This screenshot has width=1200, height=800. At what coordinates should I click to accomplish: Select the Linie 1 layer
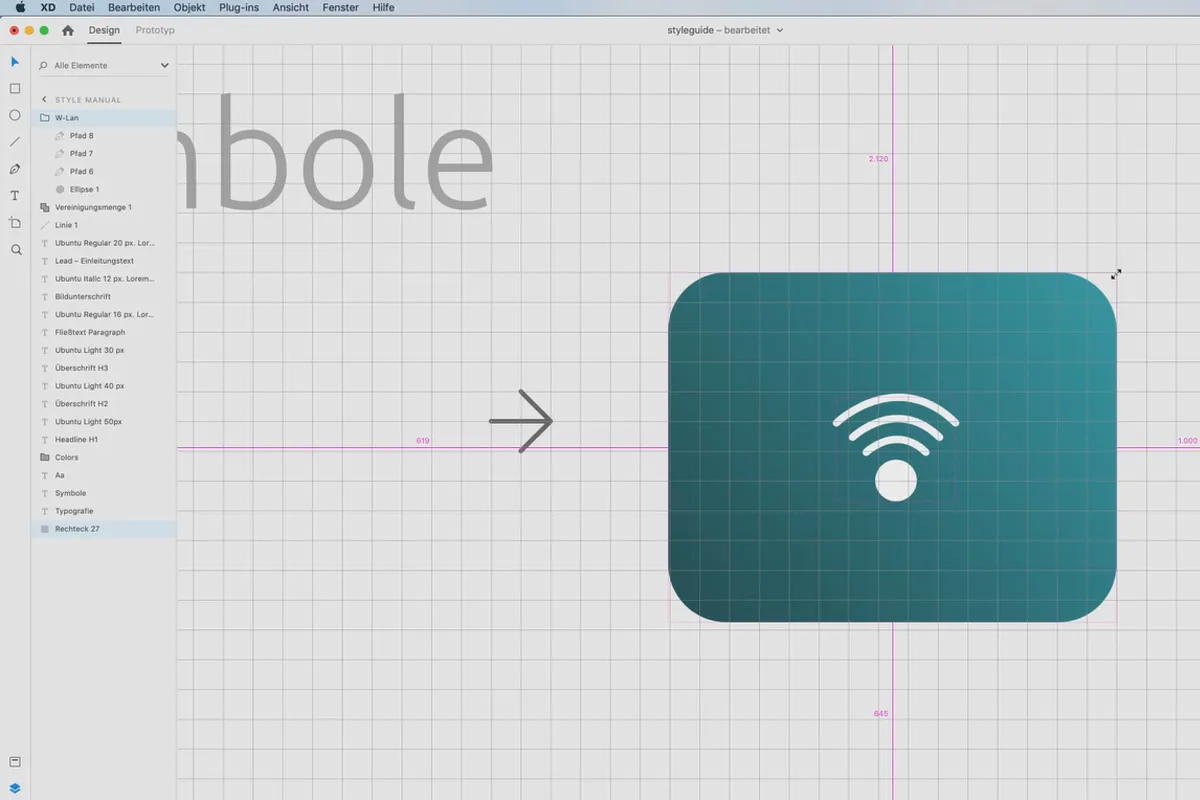click(x=104, y=225)
